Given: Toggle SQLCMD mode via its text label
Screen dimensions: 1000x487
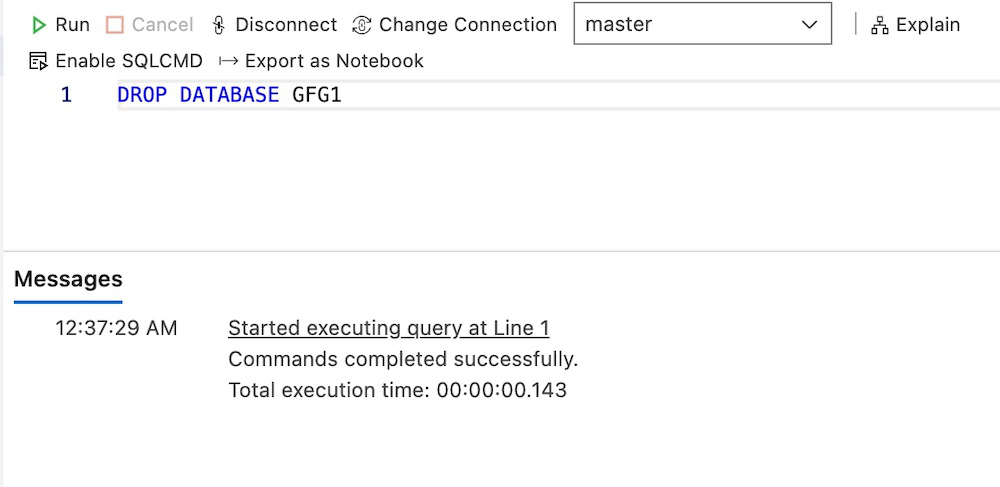Looking at the screenshot, I should [129, 61].
